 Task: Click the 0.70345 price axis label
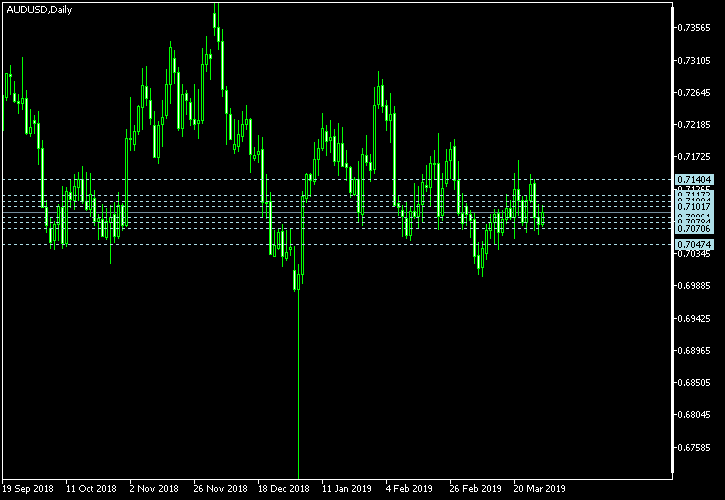click(694, 254)
